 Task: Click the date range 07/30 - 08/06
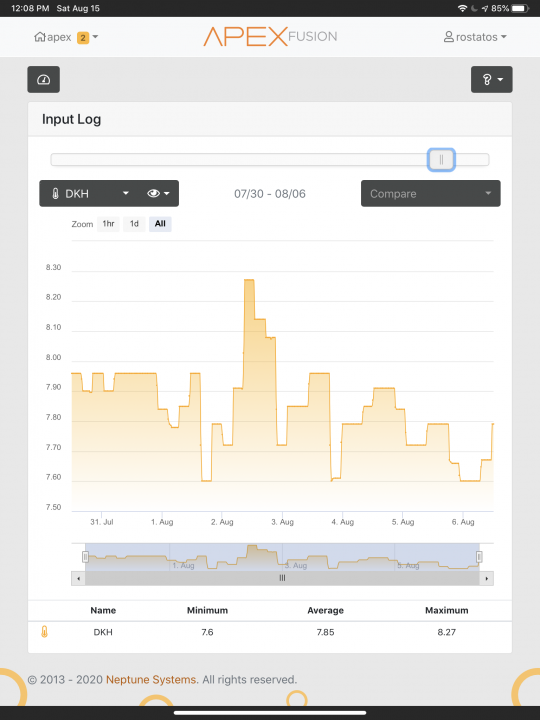(x=270, y=194)
